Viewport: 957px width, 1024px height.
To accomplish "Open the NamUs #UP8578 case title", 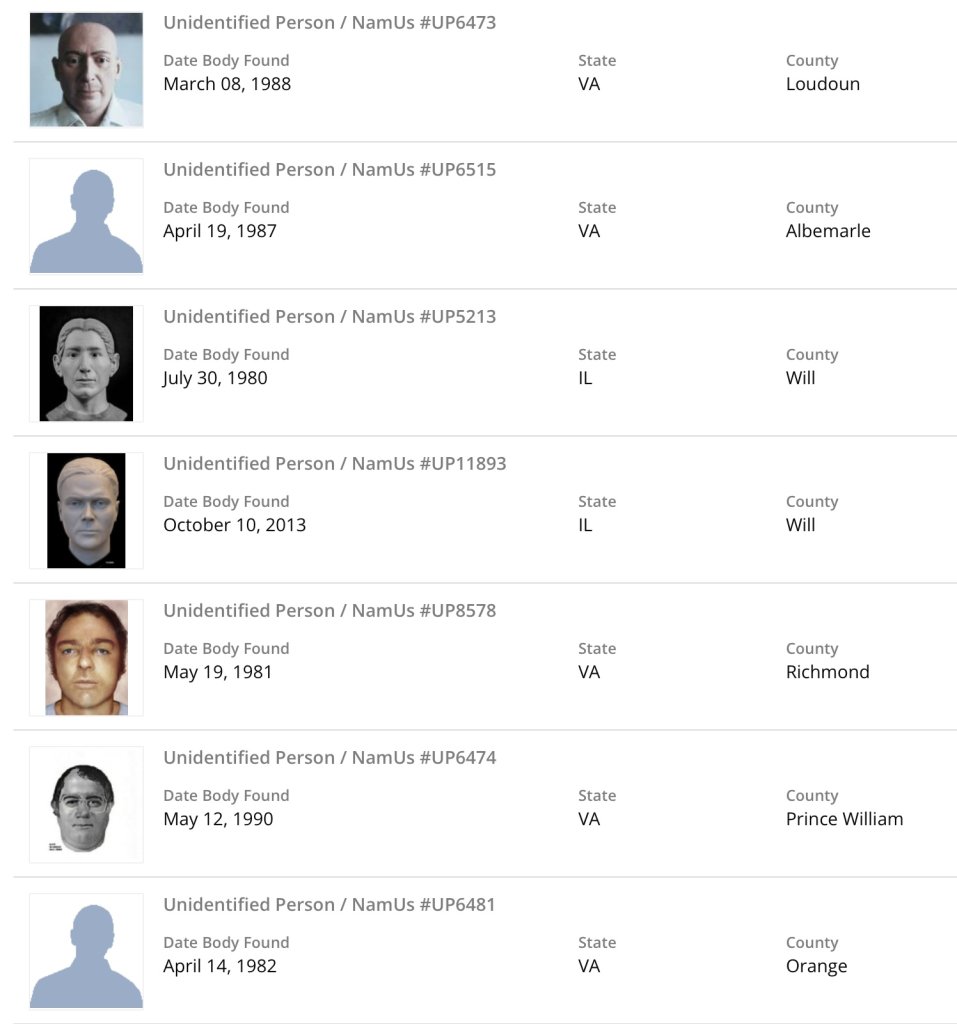I will tap(329, 611).
